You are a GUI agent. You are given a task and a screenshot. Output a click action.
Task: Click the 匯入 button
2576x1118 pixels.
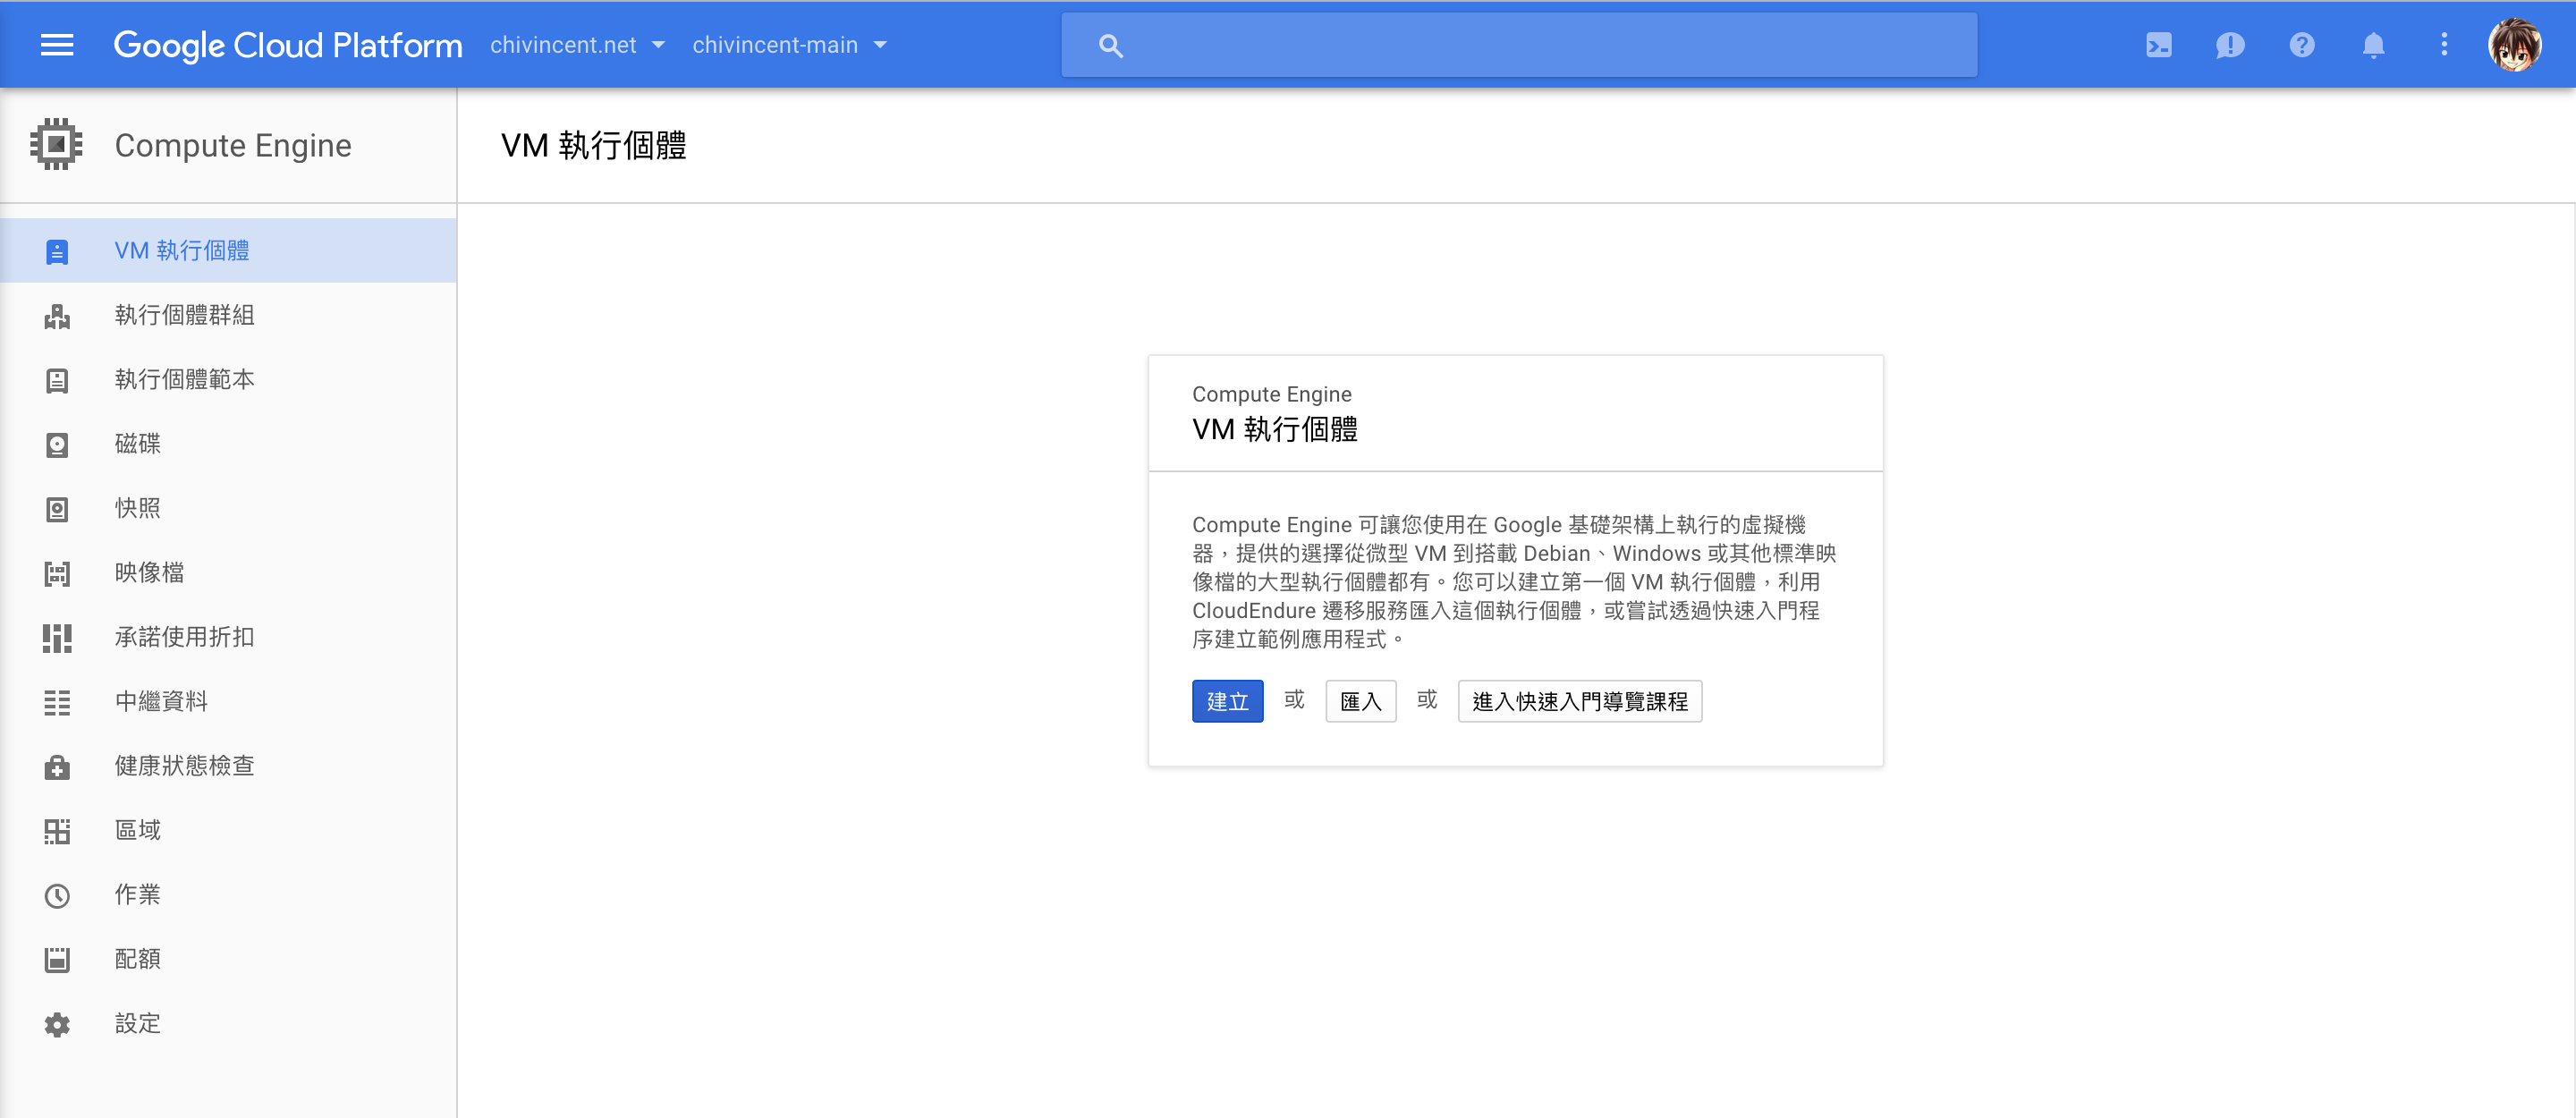coord(1360,701)
